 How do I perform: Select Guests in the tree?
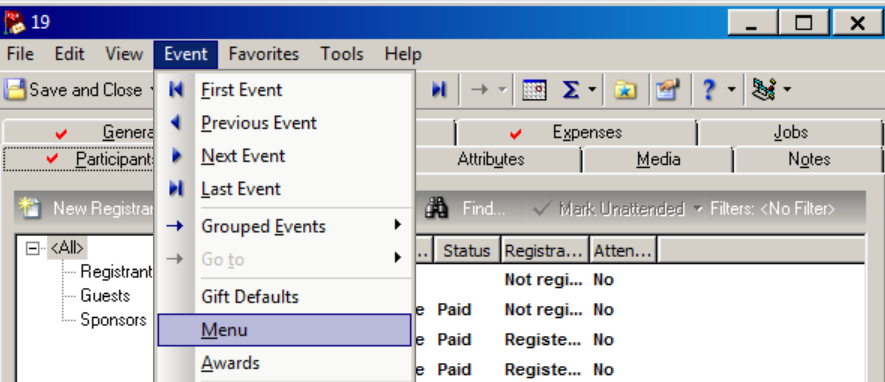(105, 296)
